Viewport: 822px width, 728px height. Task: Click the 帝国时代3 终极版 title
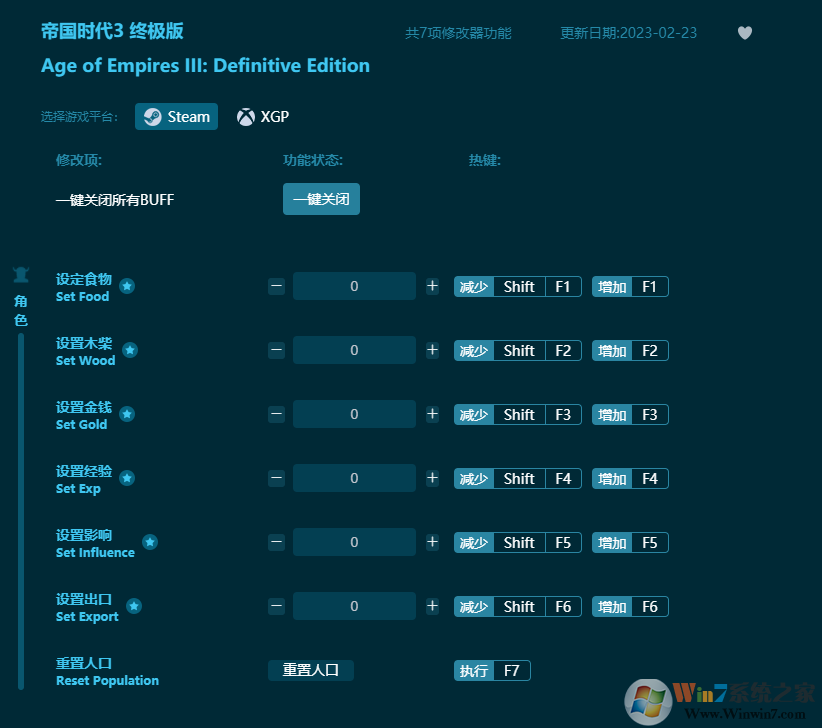pos(112,31)
